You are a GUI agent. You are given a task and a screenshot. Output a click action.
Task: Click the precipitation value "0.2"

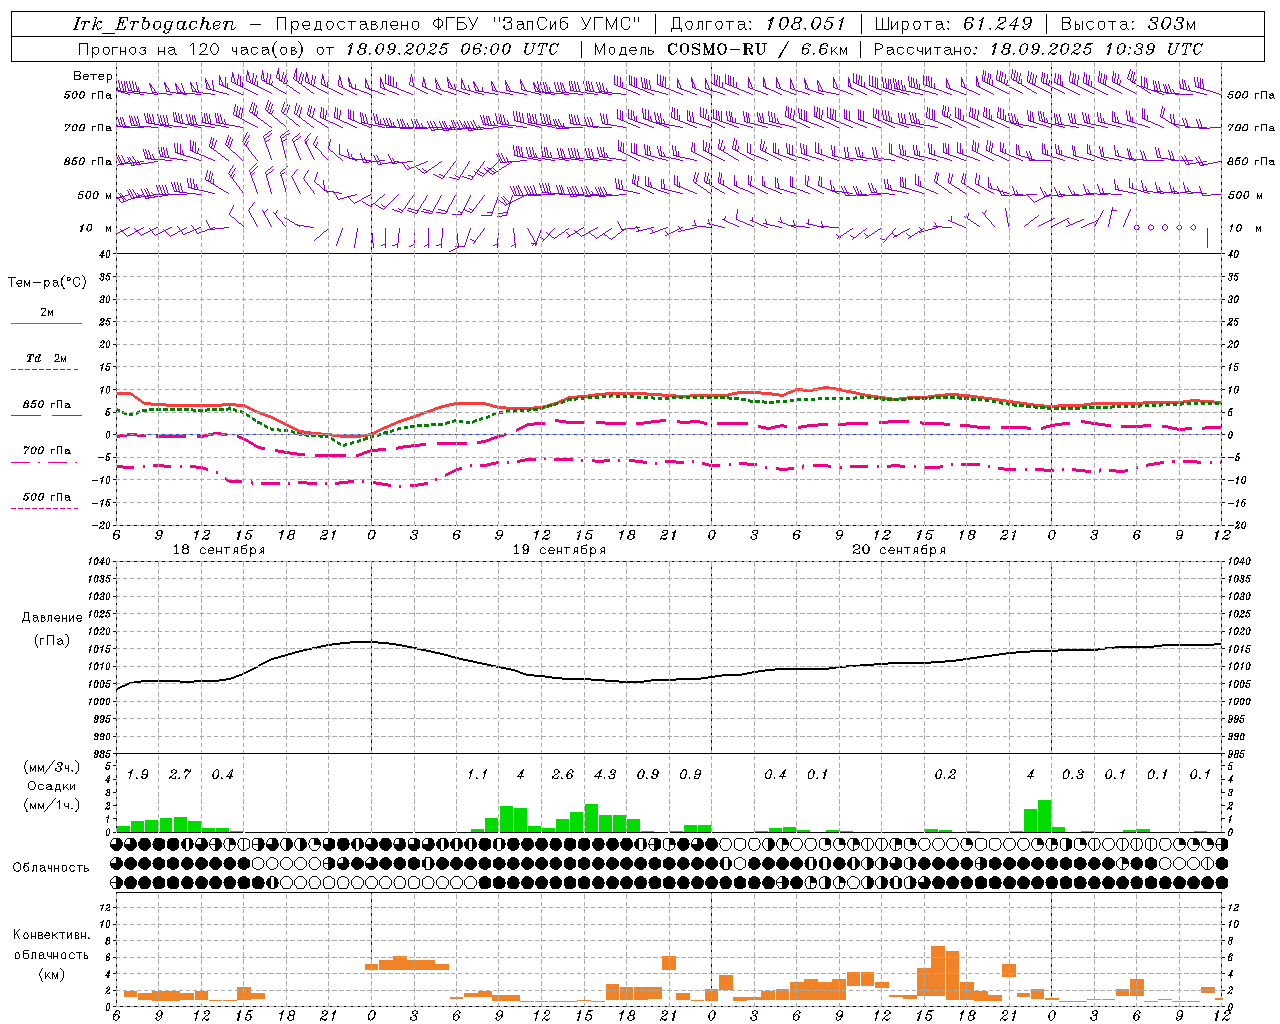coord(945,774)
